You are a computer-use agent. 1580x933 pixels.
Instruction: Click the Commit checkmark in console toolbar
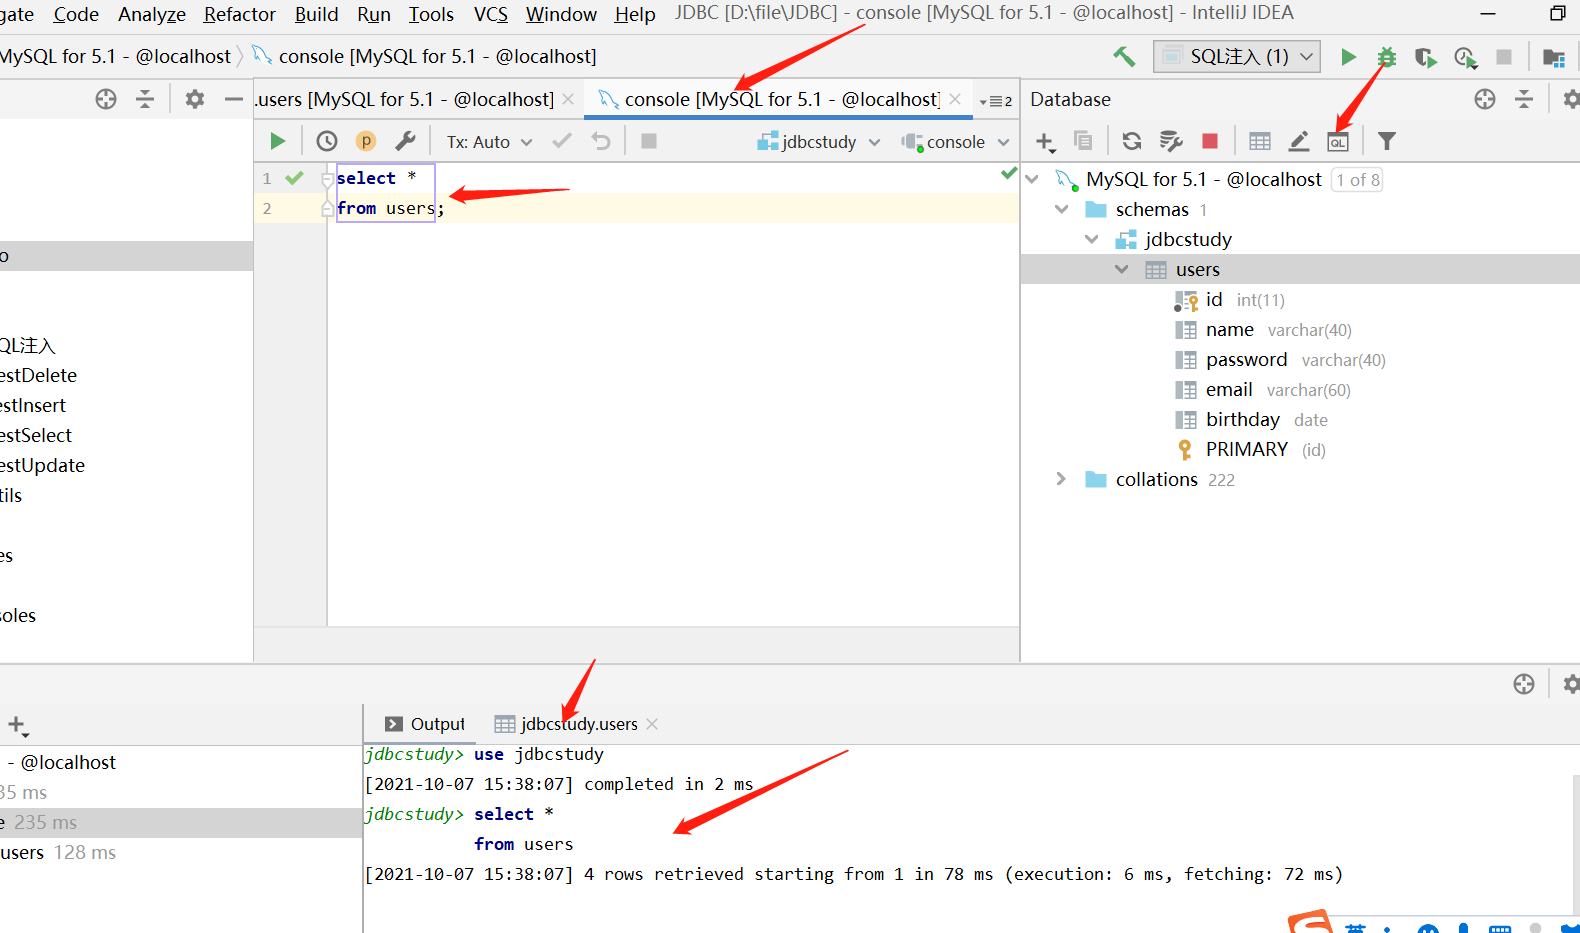pos(562,141)
